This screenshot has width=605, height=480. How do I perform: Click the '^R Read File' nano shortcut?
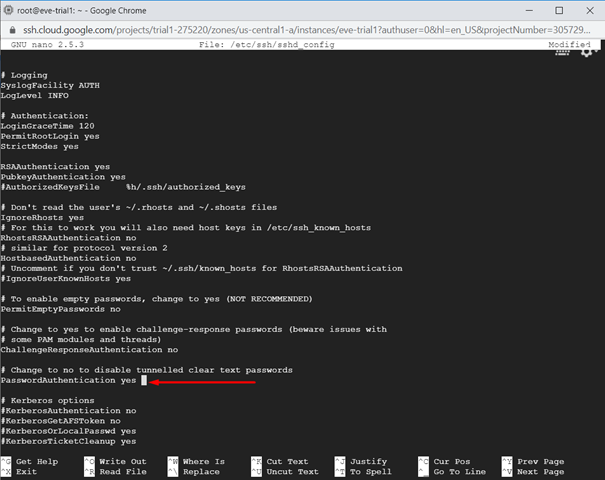point(115,472)
